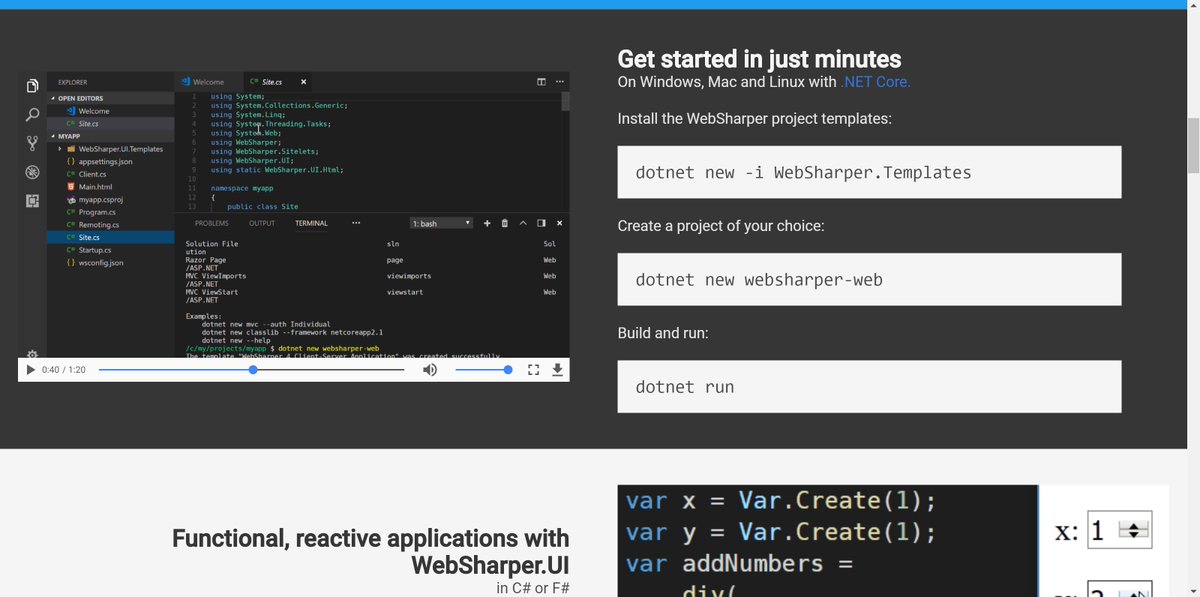Click the scrollbar up arrow
This screenshot has width=1200, height=597.
coord(1192,6)
